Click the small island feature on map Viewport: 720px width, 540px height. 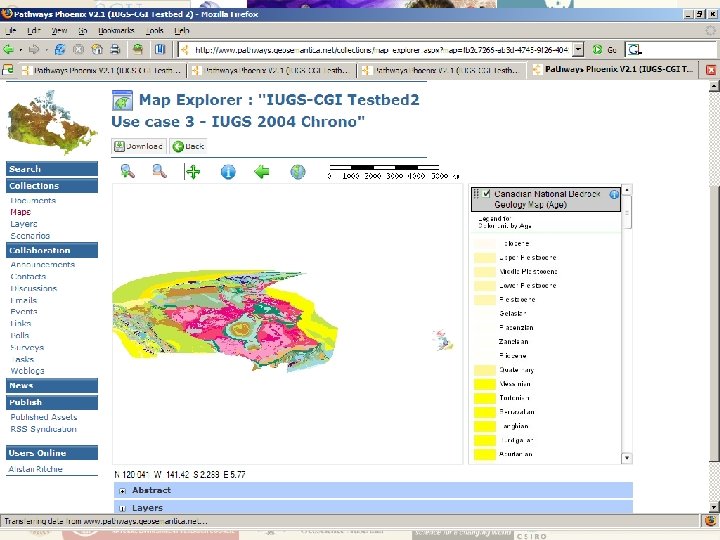point(443,340)
